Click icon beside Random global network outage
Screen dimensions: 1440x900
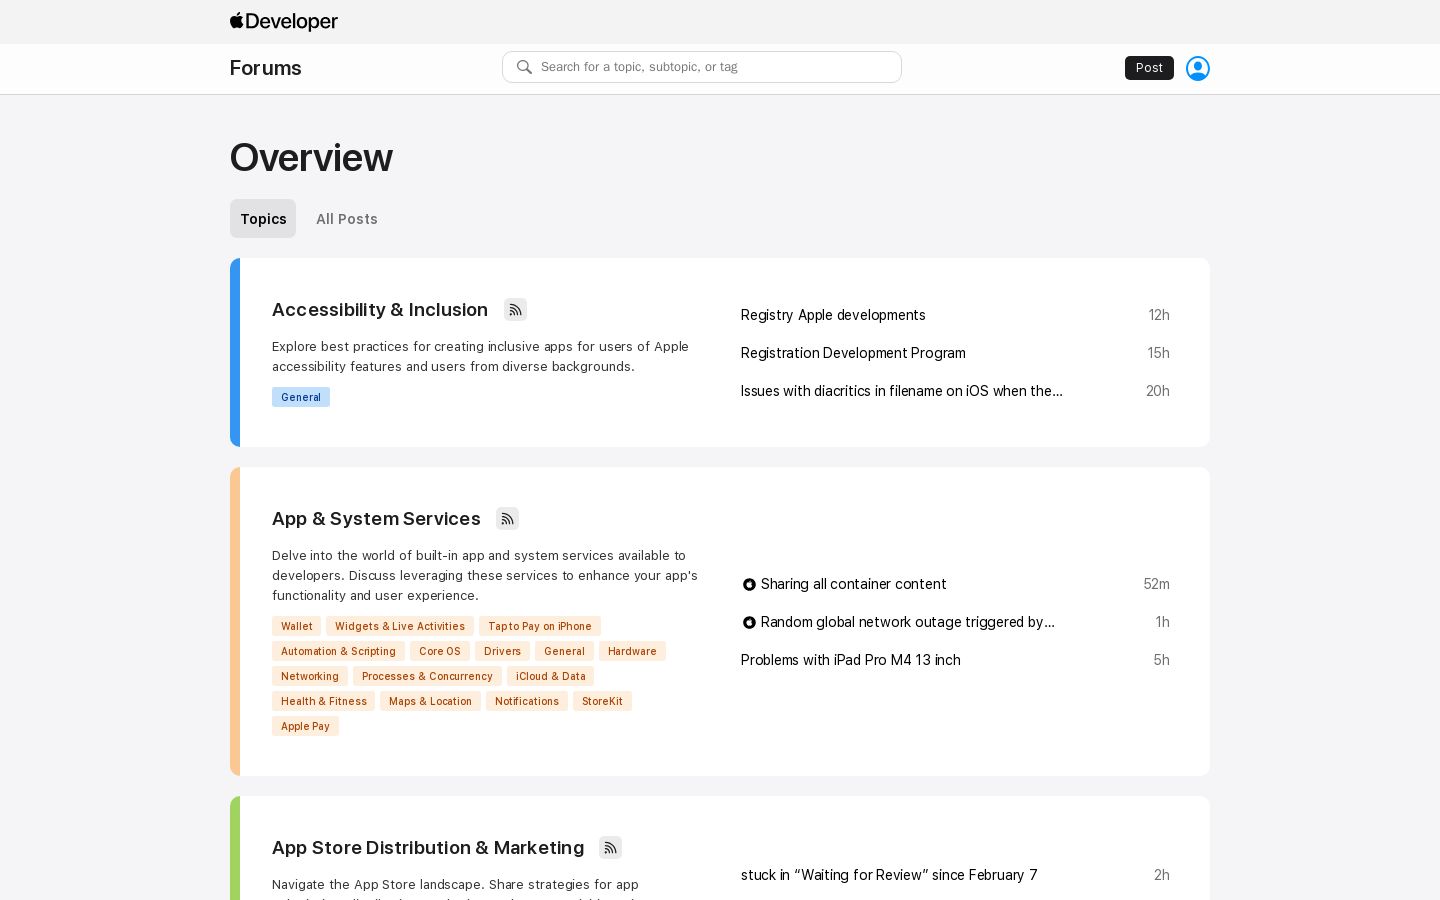pos(749,623)
